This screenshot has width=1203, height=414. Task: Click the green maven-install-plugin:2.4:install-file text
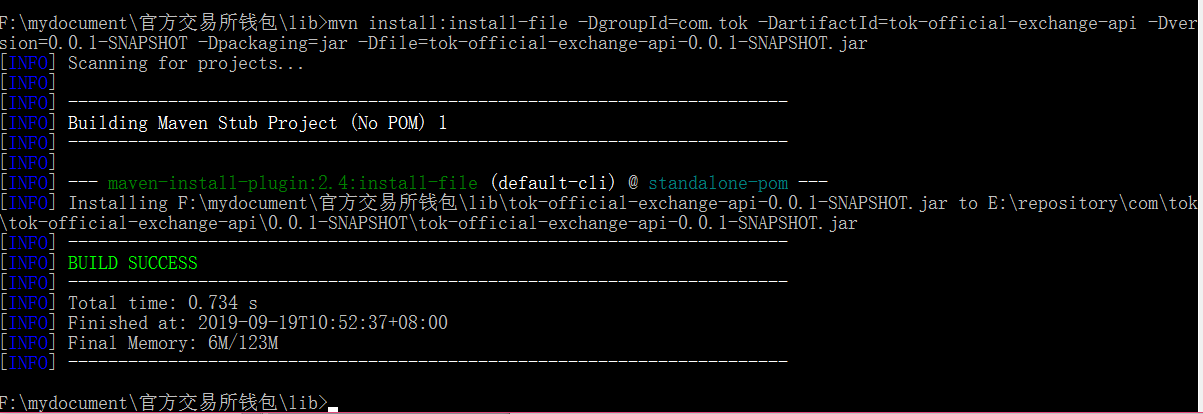pos(294,183)
